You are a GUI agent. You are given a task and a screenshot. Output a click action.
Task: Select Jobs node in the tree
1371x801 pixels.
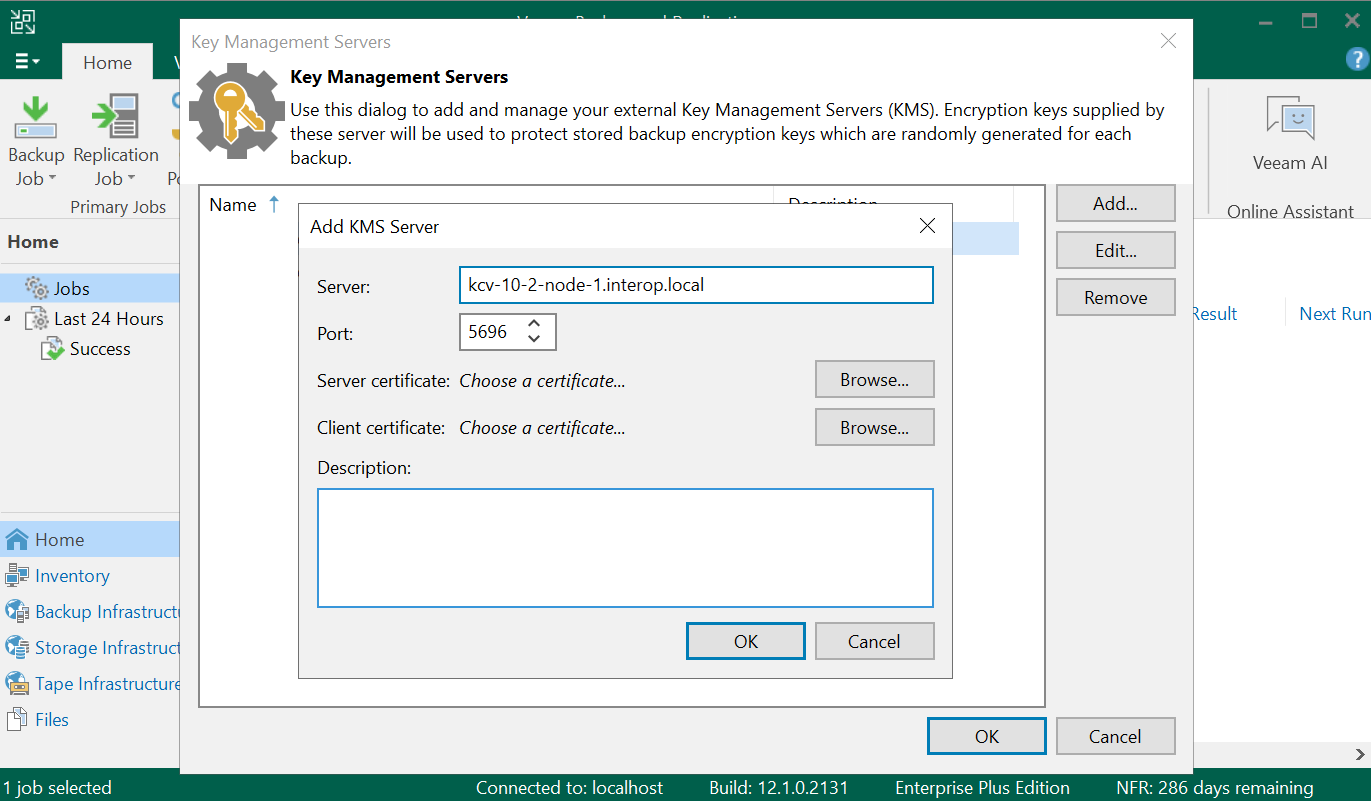(x=71, y=289)
